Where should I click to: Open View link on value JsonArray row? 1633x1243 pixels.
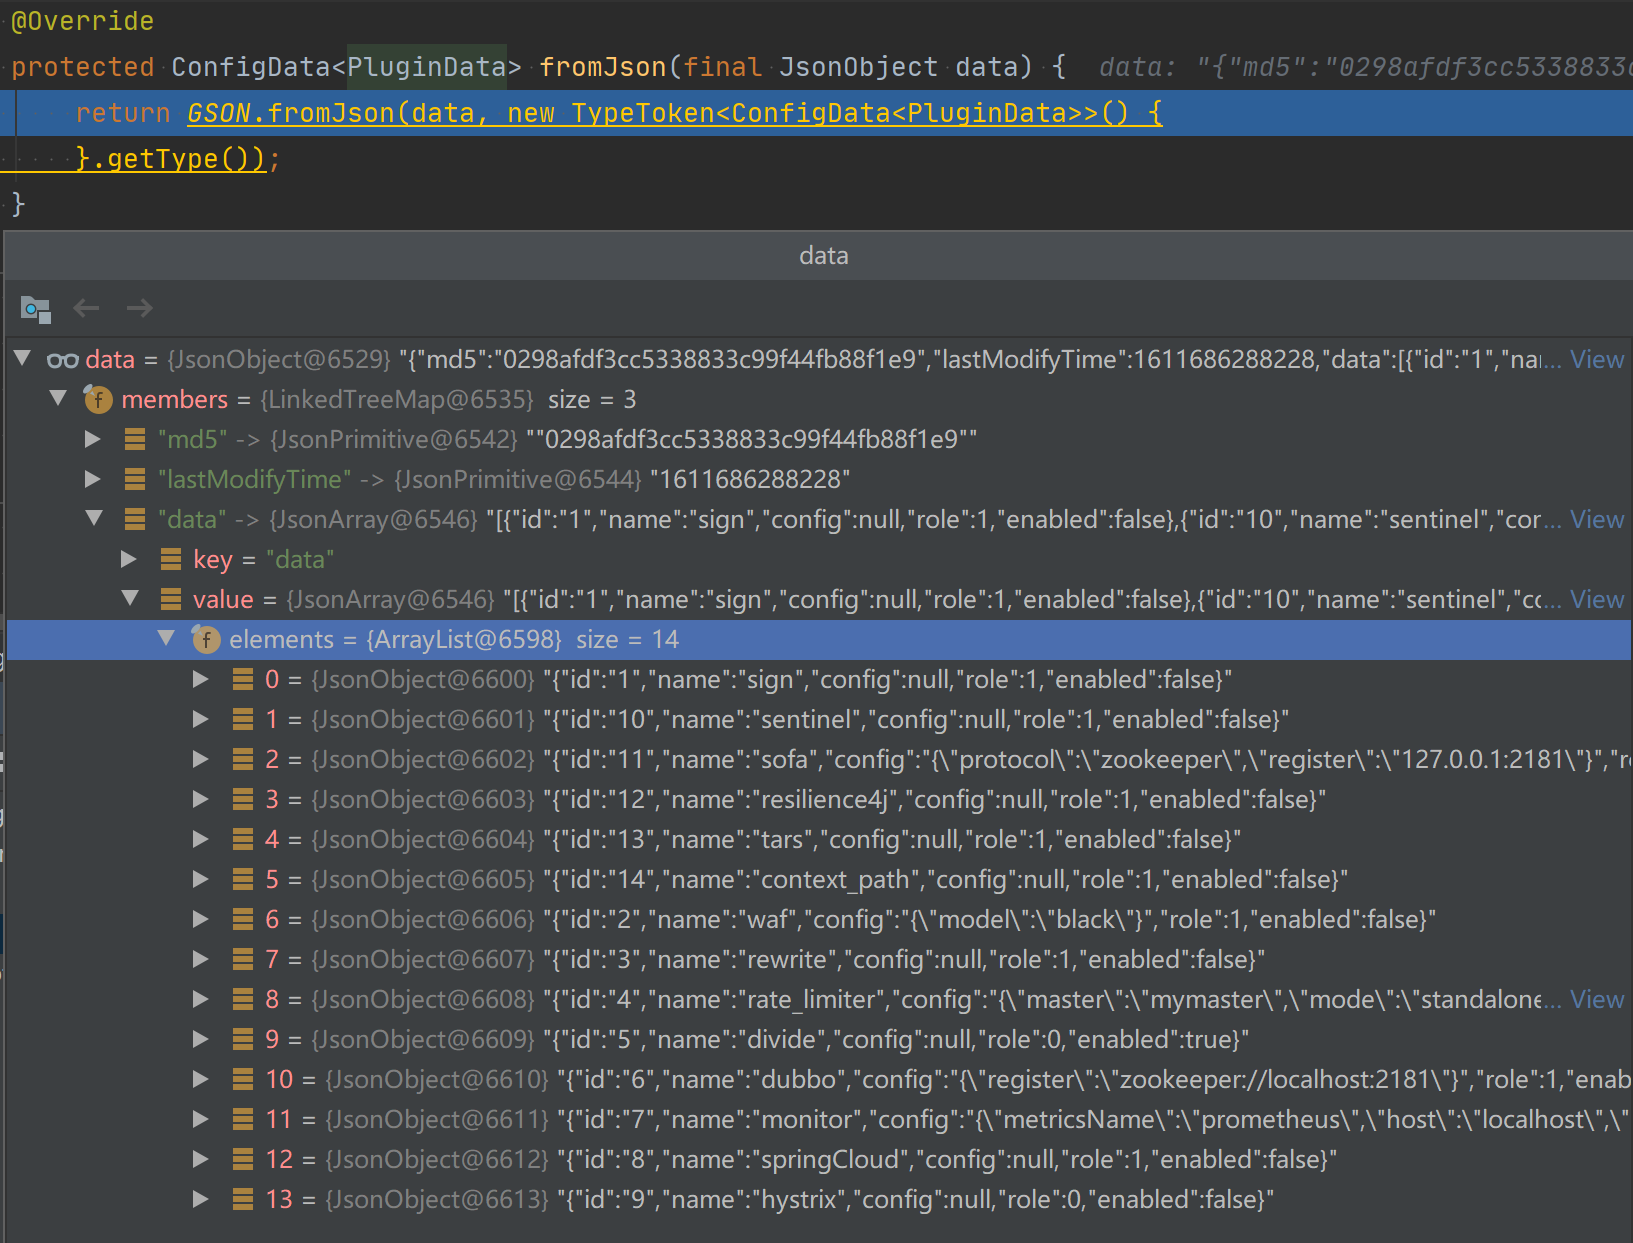click(x=1597, y=600)
